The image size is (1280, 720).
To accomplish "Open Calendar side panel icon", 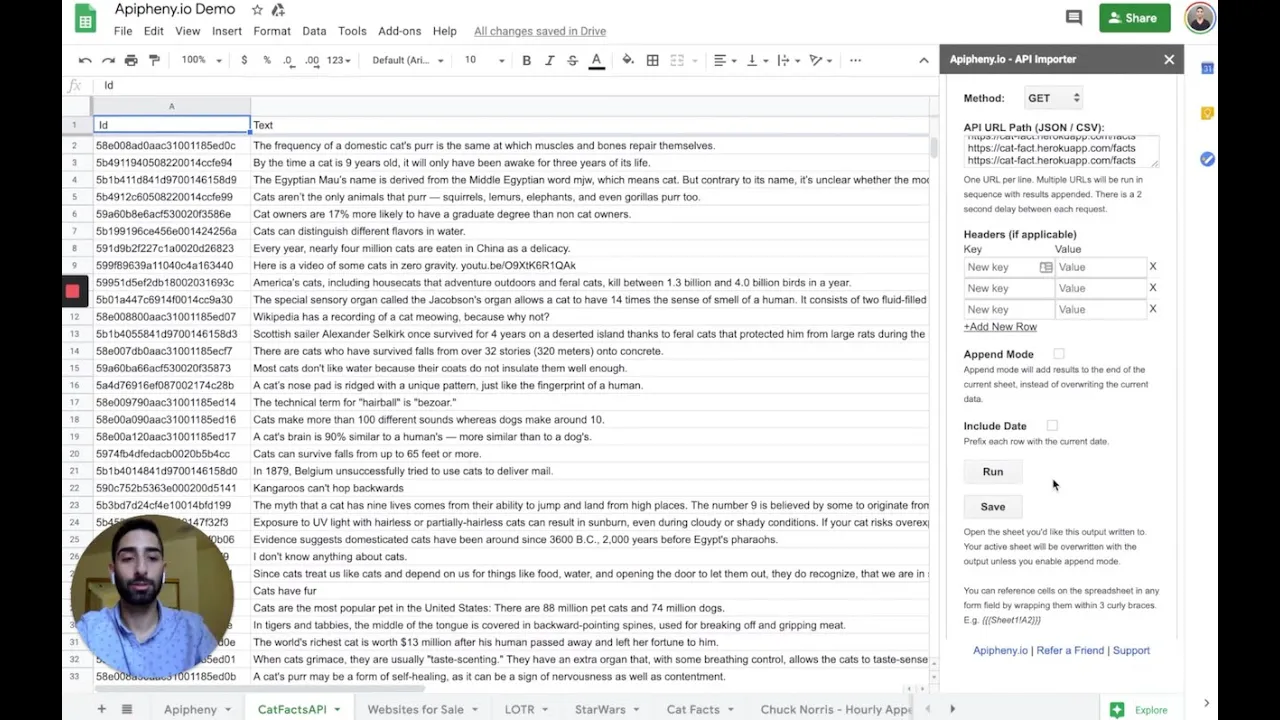I will pos(1207,68).
